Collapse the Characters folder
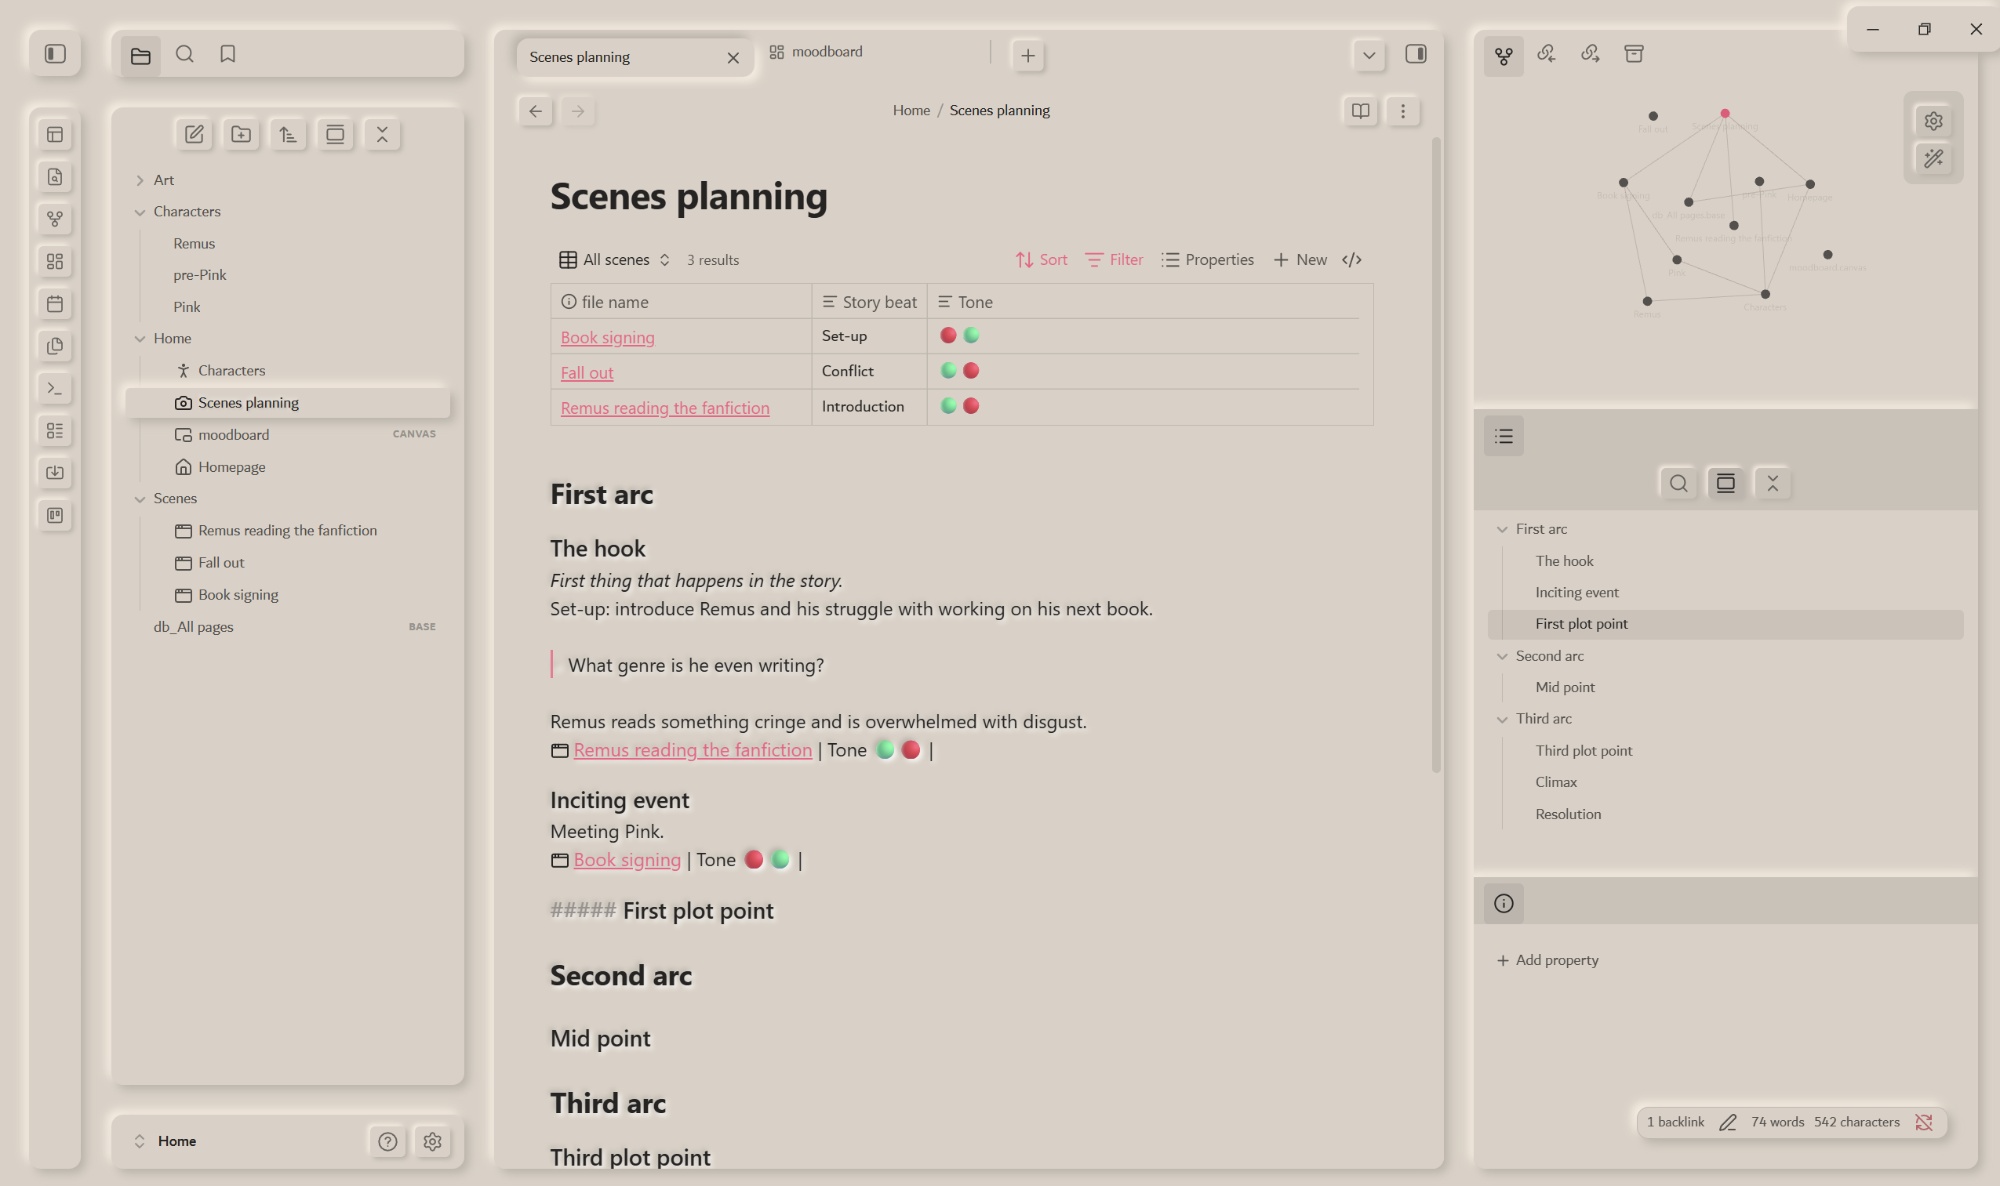This screenshot has width=2000, height=1186. [140, 212]
